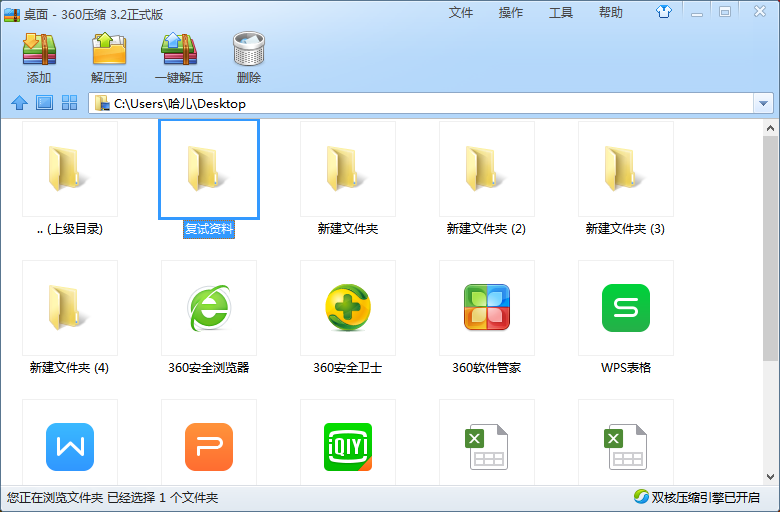Select the 新建文件夹 (4) folder
The image size is (780, 512).
click(70, 308)
